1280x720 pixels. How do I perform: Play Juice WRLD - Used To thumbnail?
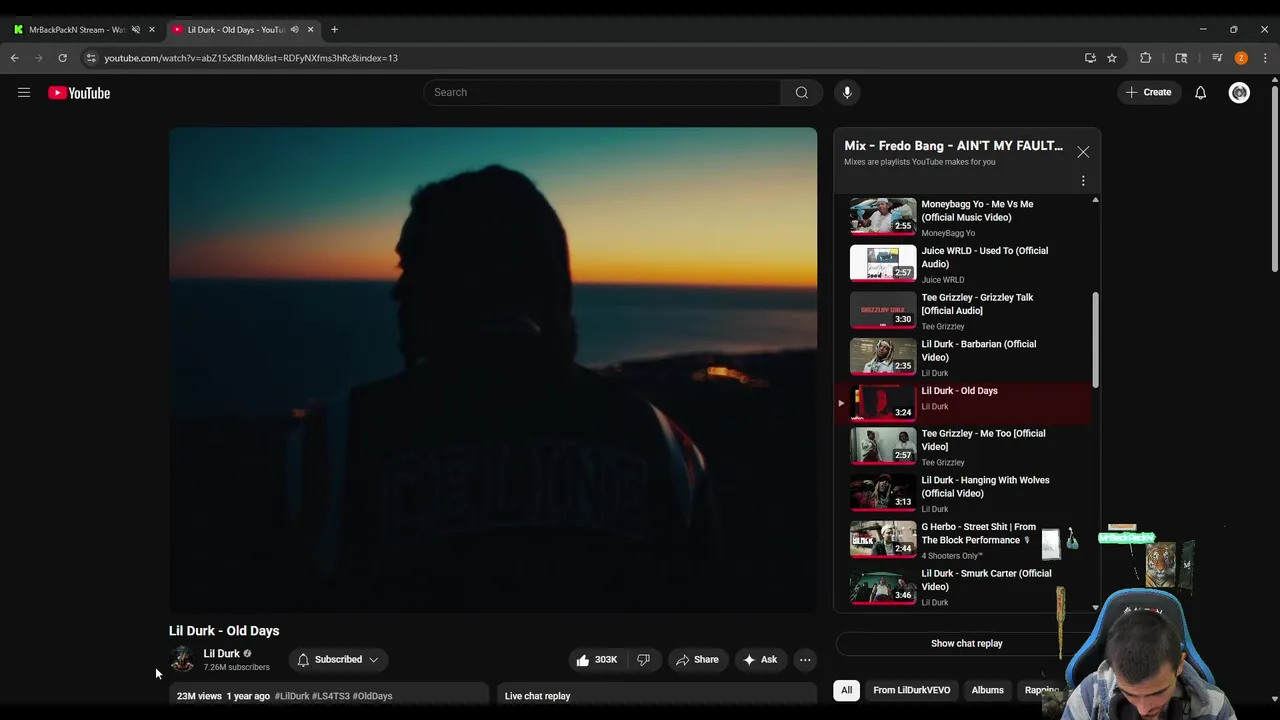click(x=883, y=263)
